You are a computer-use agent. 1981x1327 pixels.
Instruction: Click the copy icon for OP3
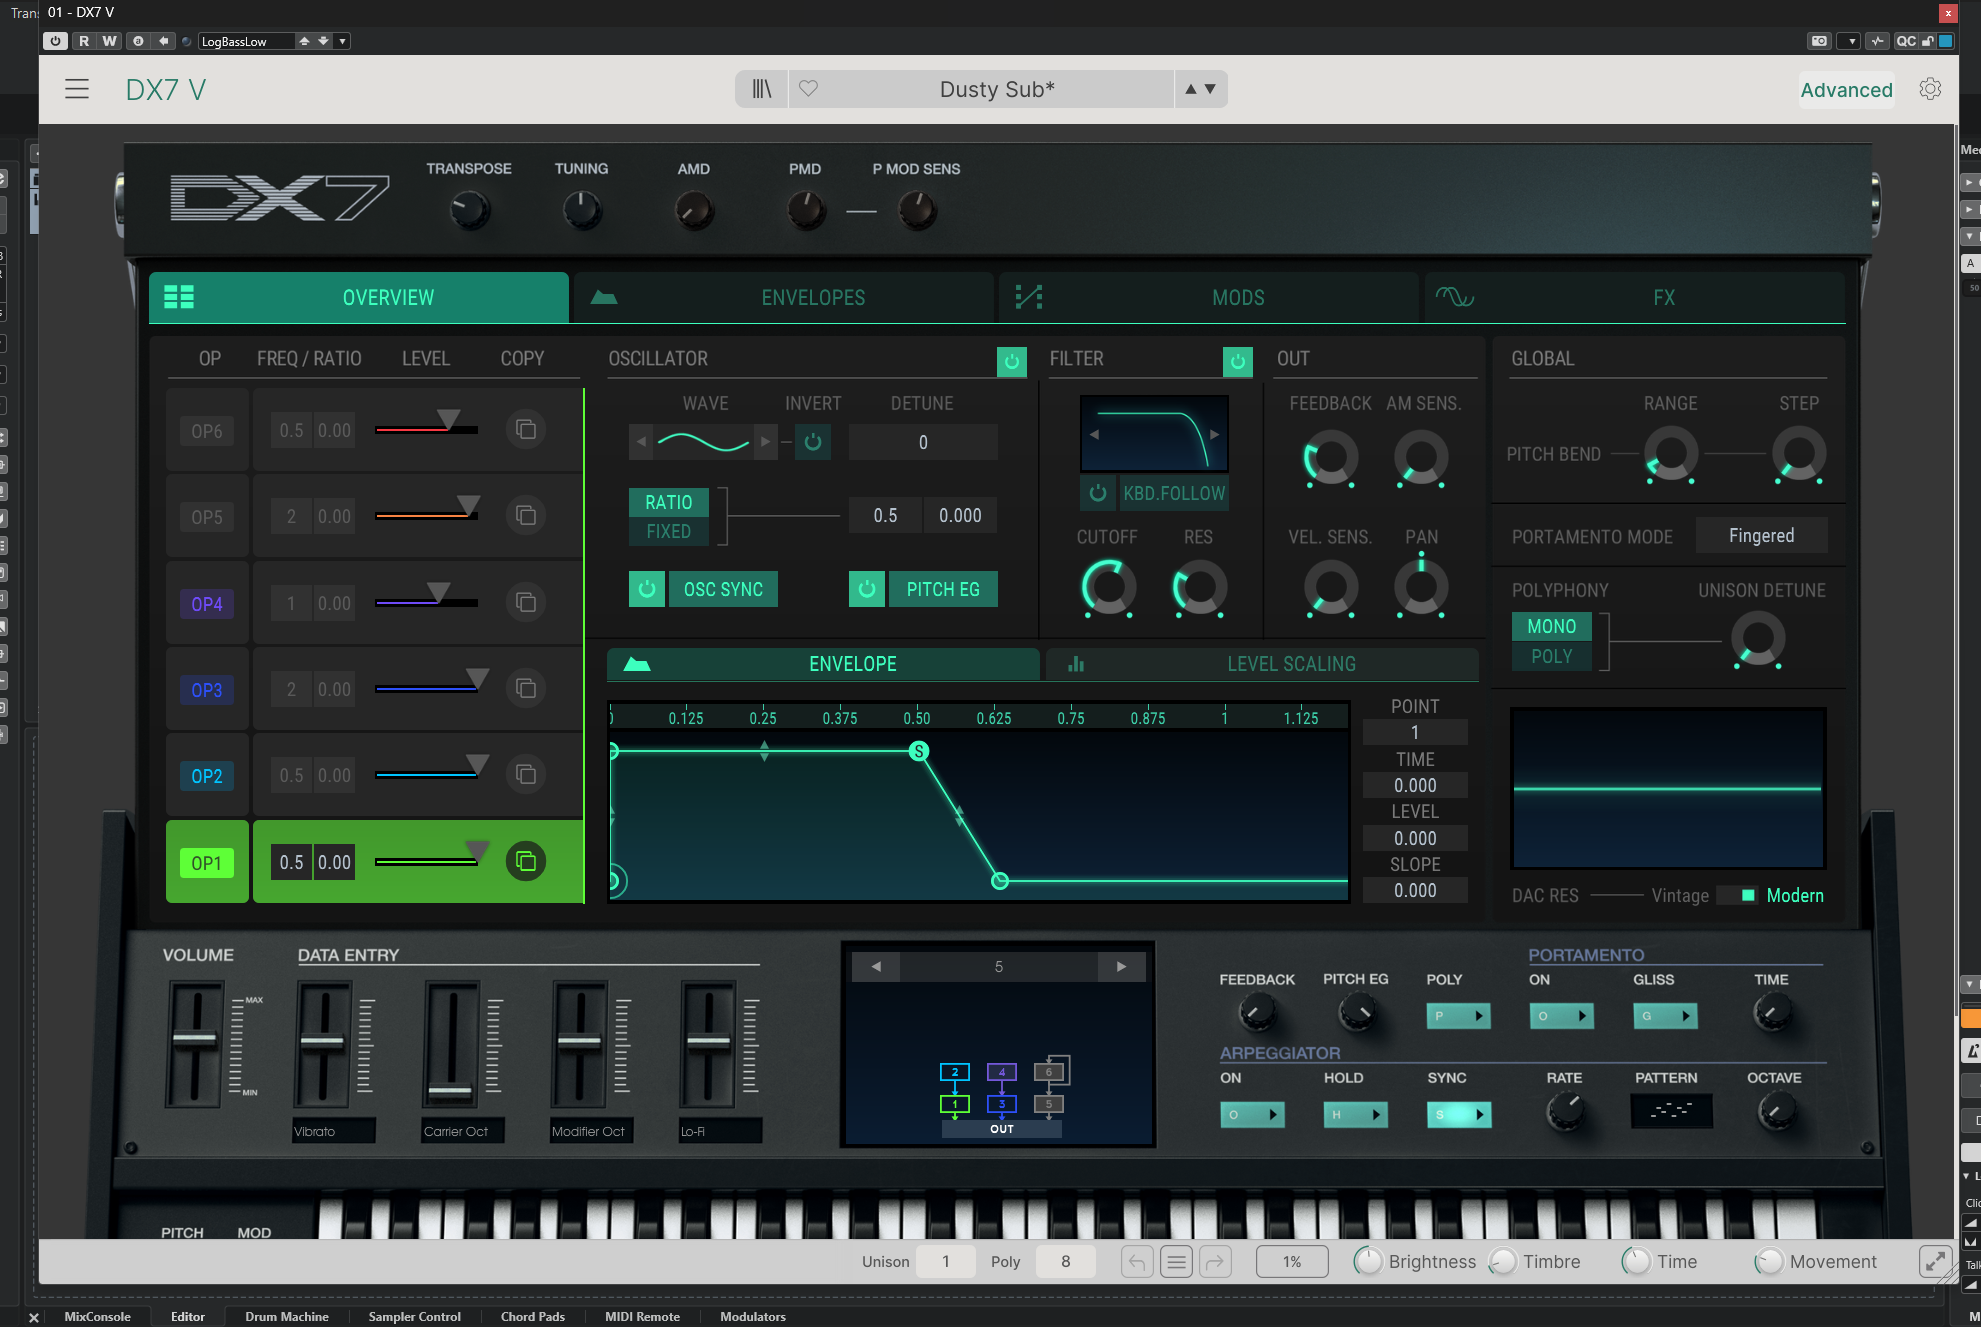526,689
